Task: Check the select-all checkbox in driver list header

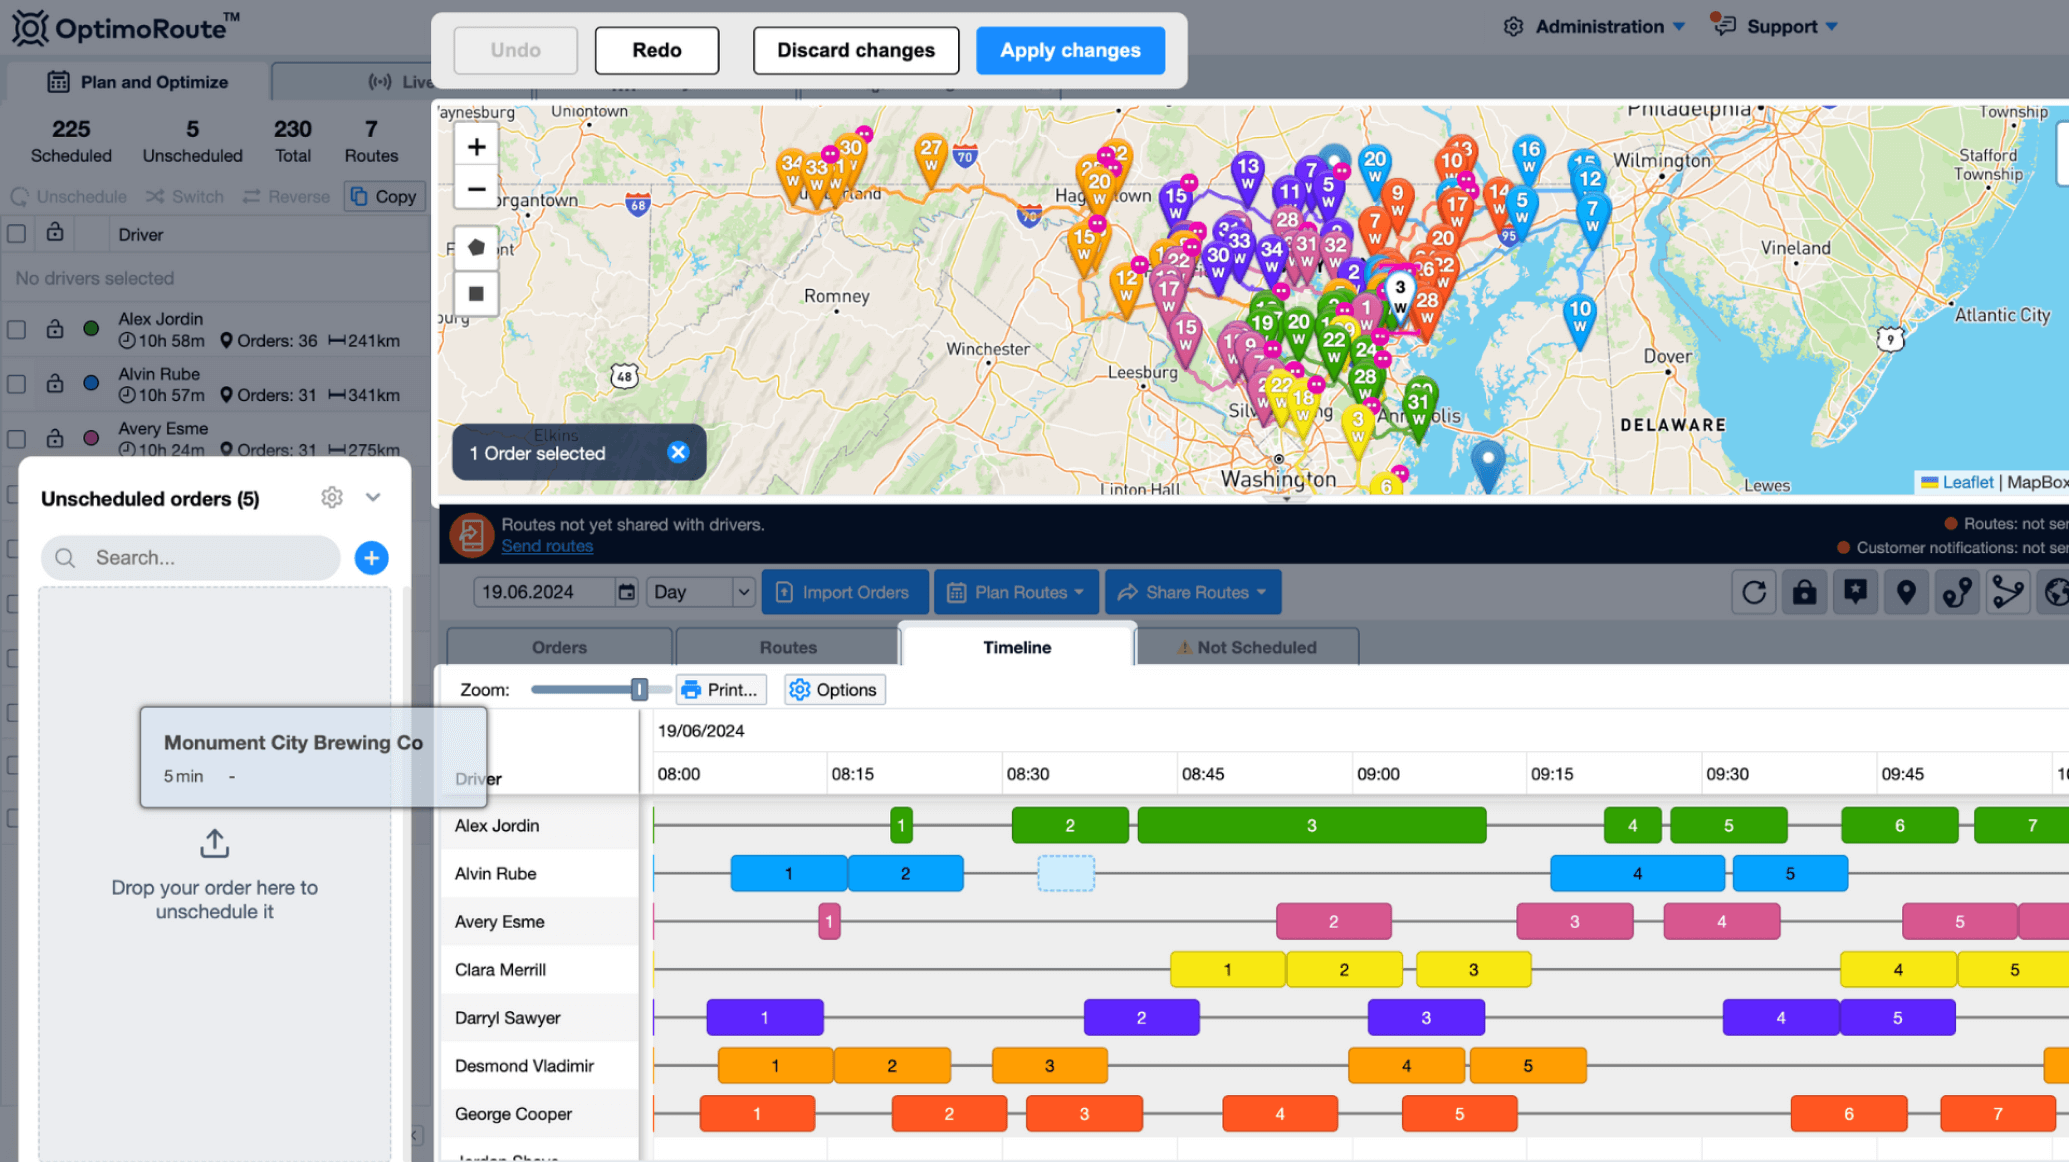Action: pos(16,233)
